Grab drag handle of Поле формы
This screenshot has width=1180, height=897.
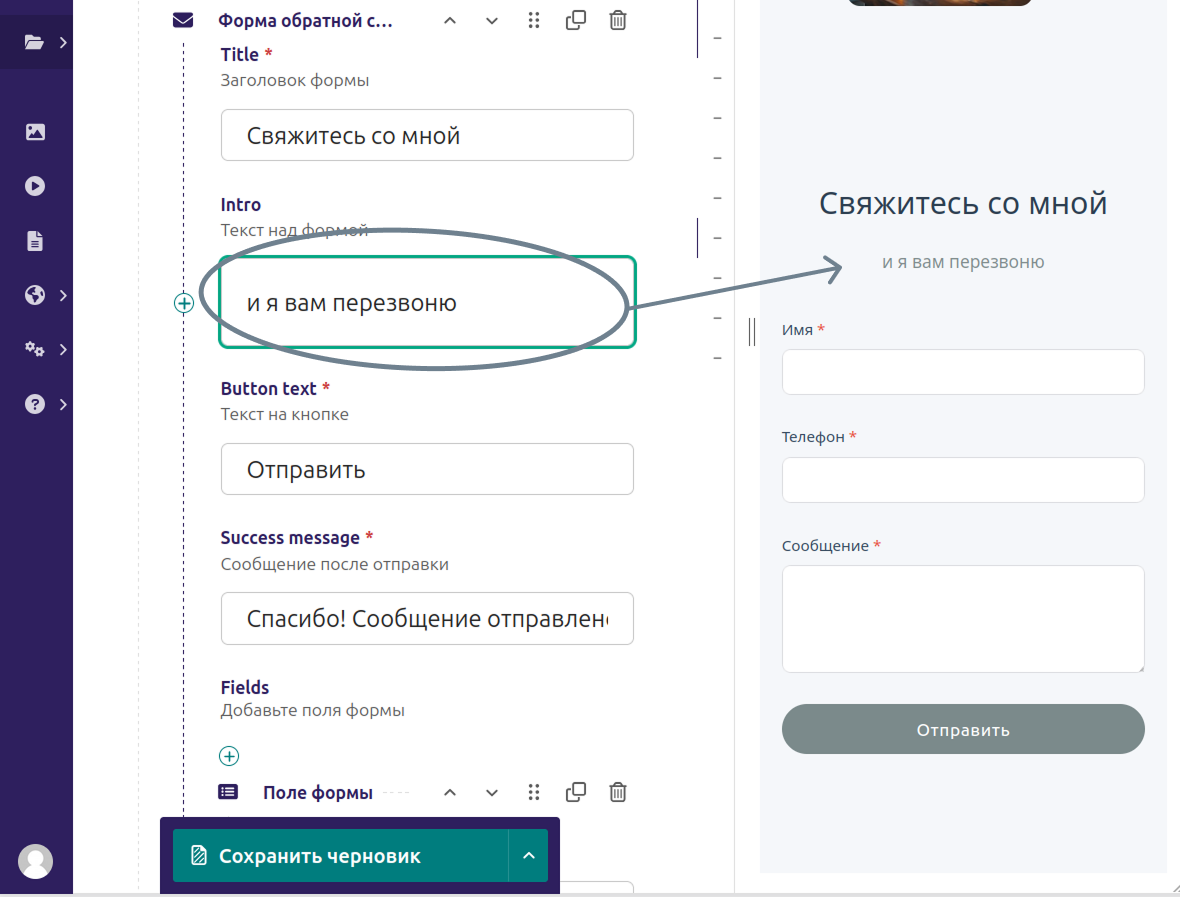pos(534,792)
